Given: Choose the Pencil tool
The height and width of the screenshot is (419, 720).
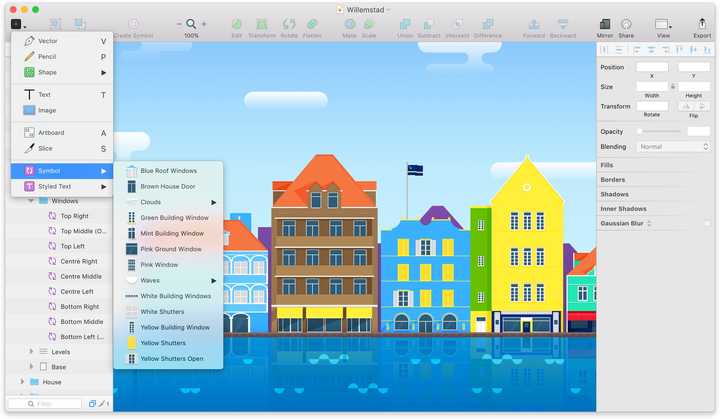Looking at the screenshot, I should (x=62, y=57).
